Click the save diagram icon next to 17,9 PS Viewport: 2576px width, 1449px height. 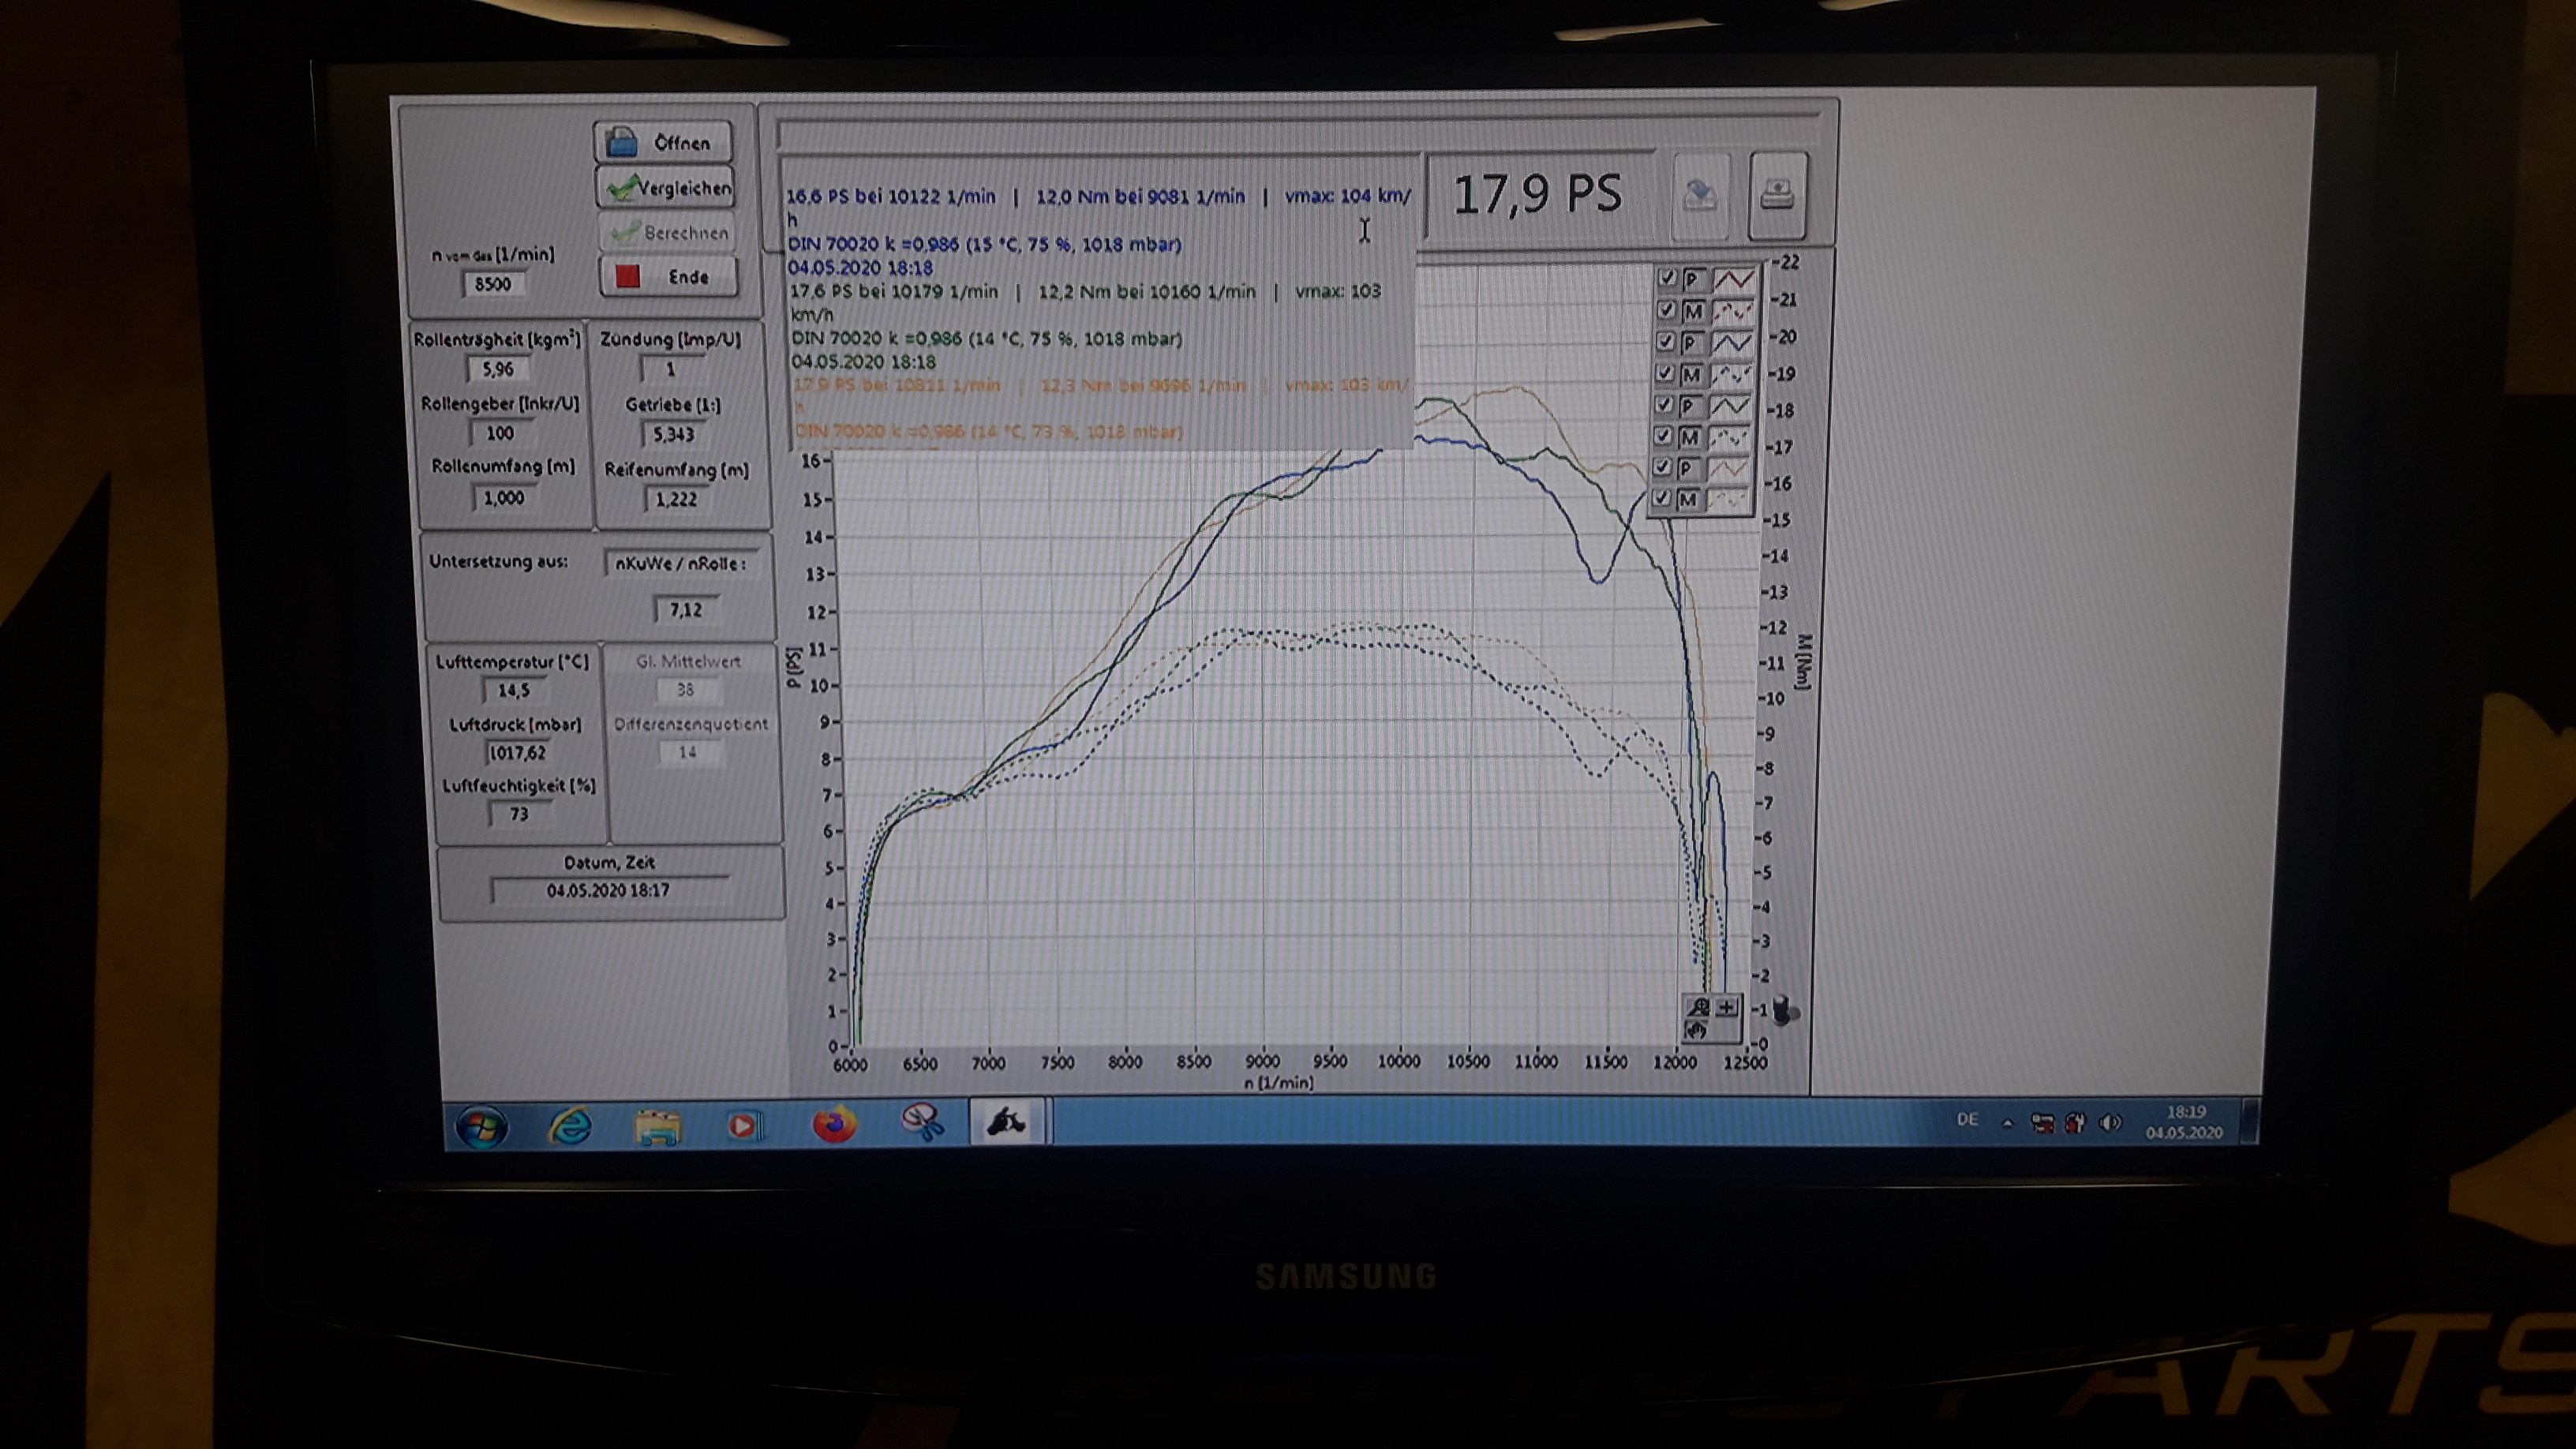pos(1701,194)
